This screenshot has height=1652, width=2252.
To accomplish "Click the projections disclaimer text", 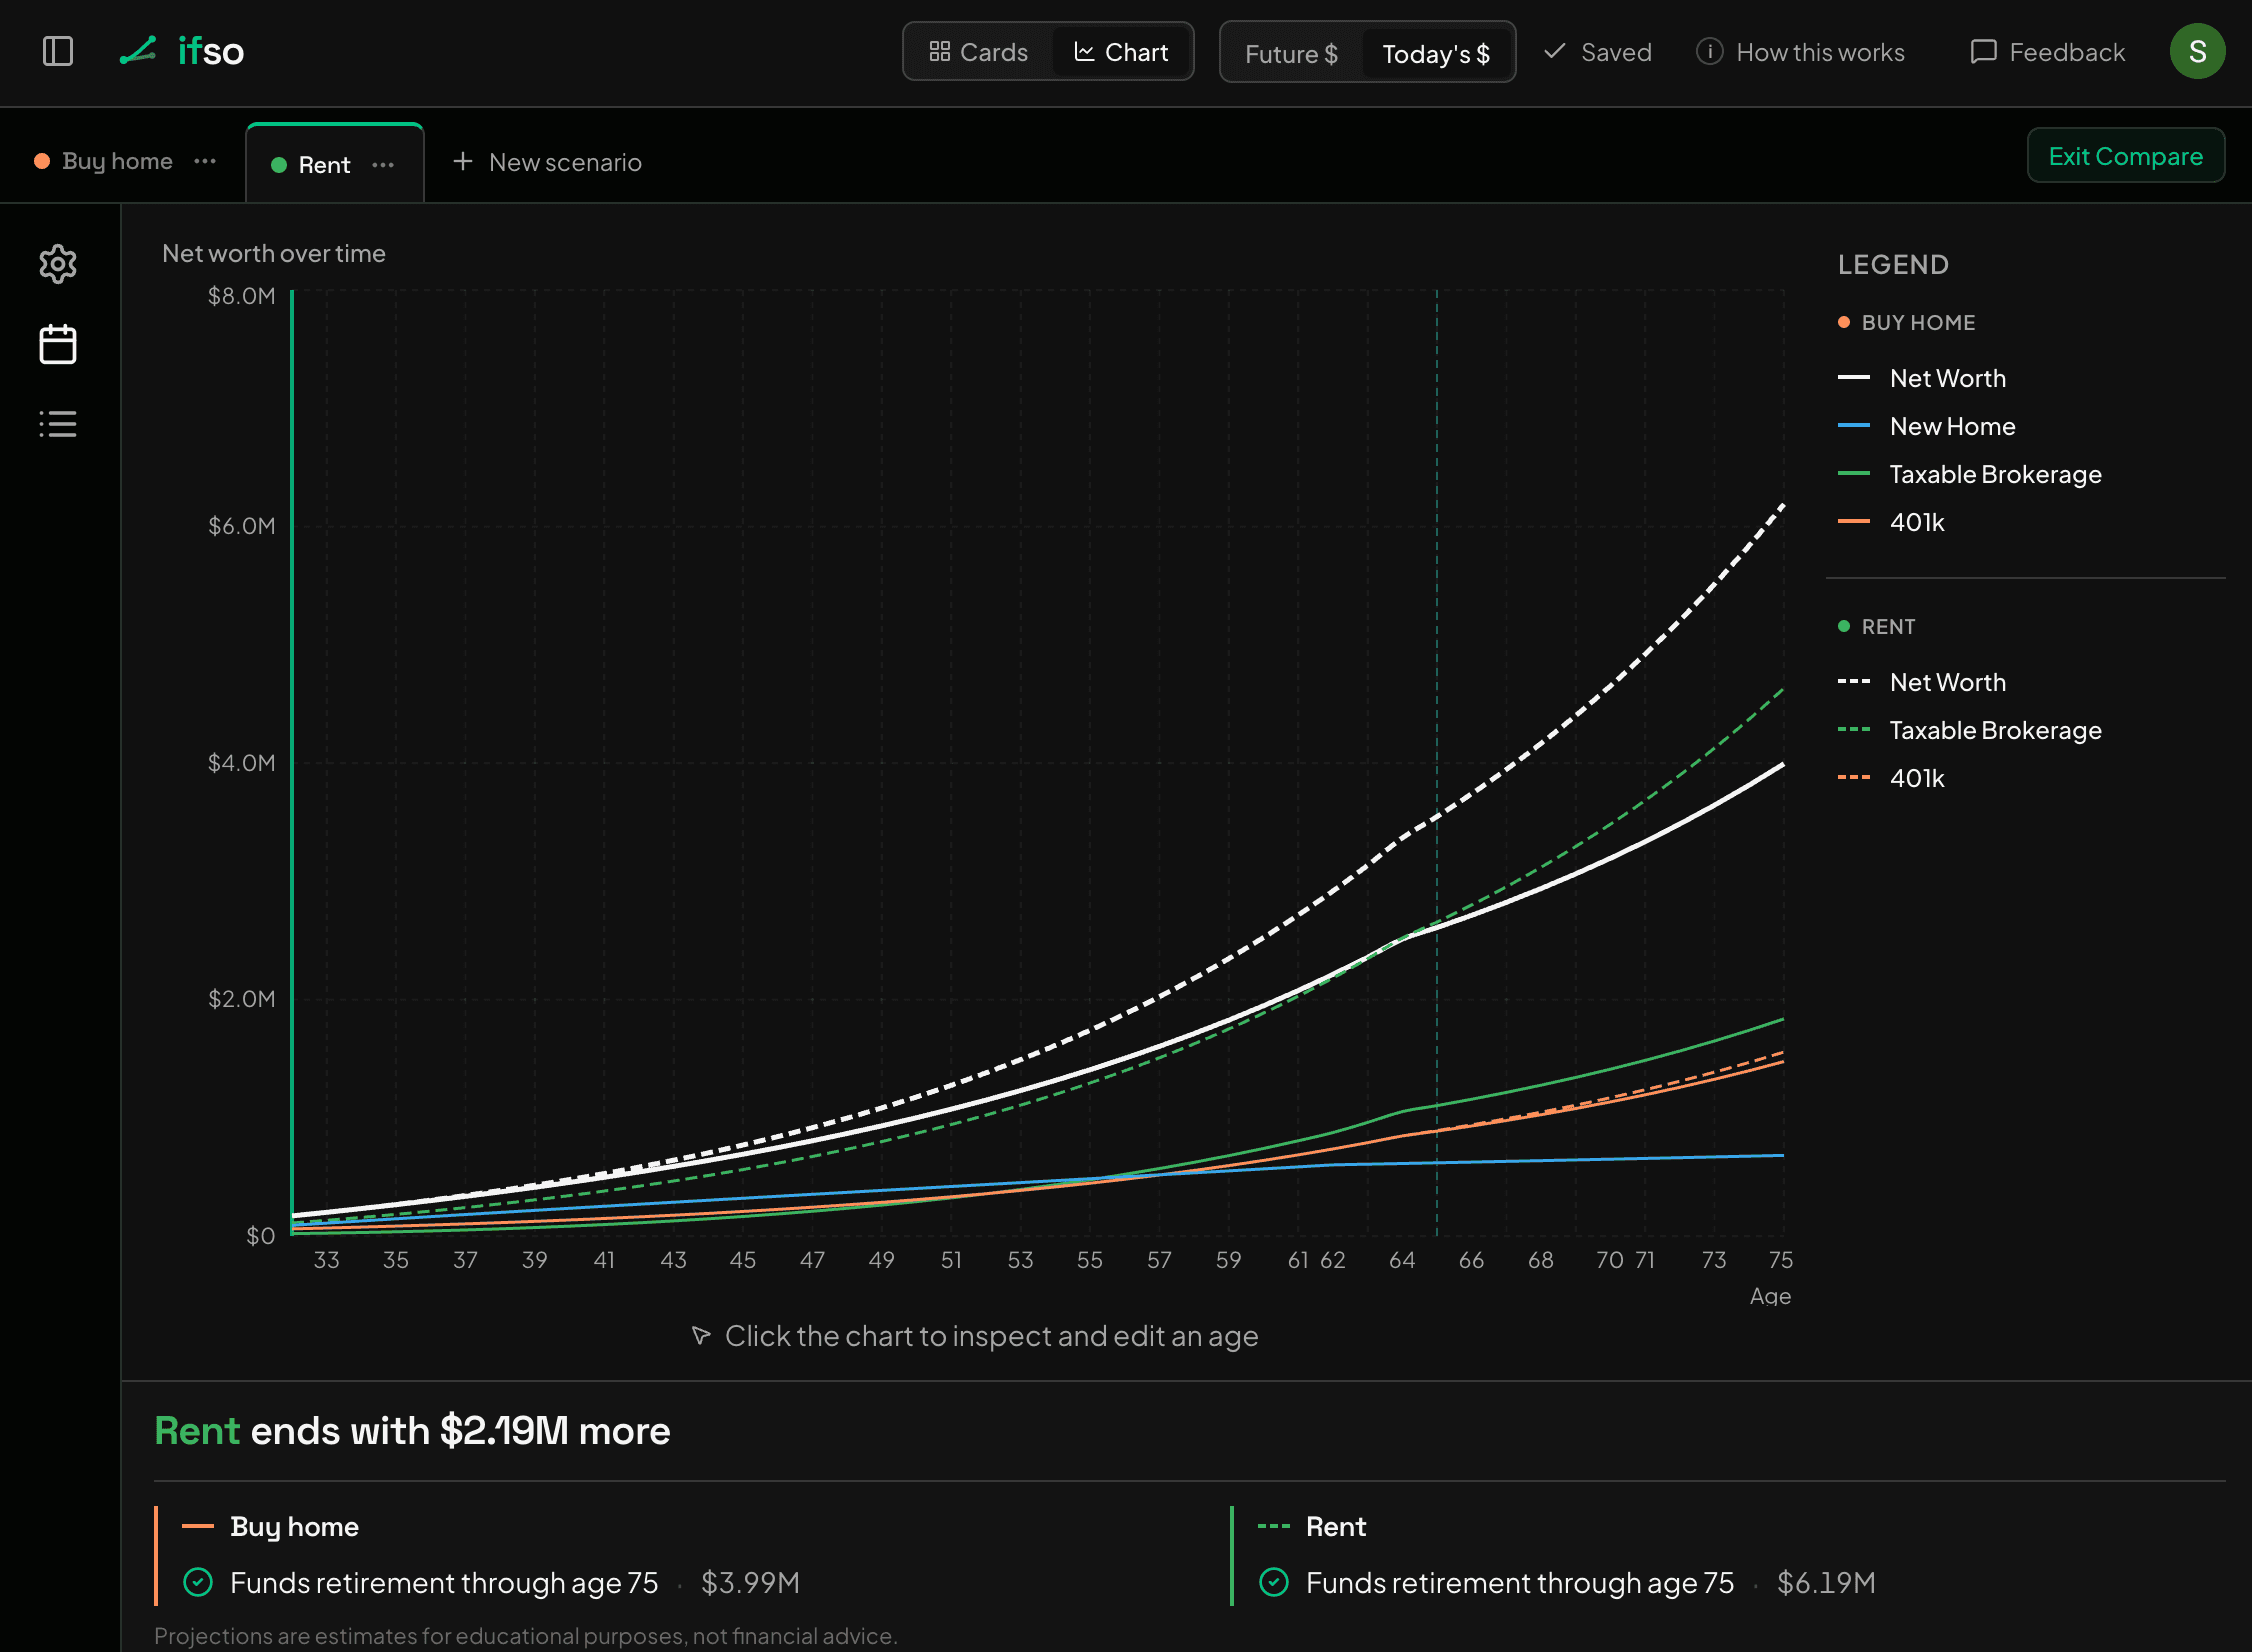I will pyautogui.click(x=526, y=1636).
